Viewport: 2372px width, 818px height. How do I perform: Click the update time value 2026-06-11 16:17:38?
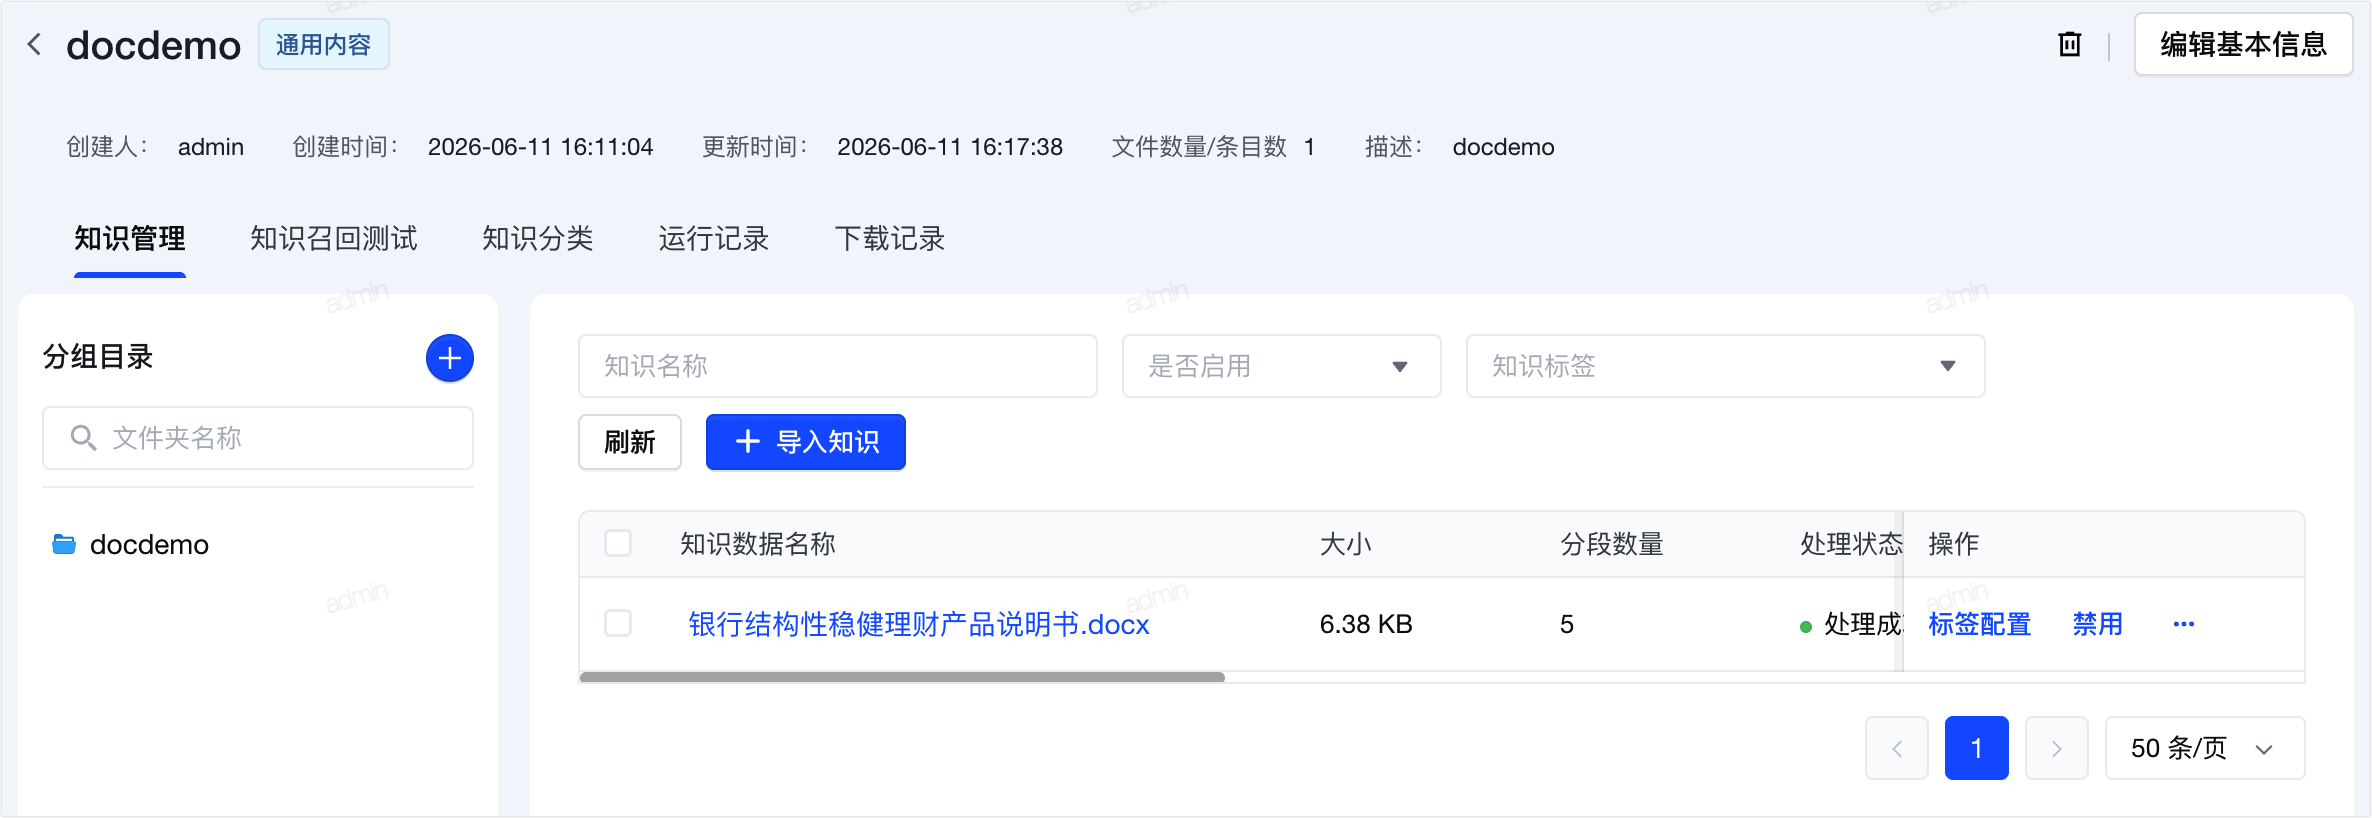[950, 147]
